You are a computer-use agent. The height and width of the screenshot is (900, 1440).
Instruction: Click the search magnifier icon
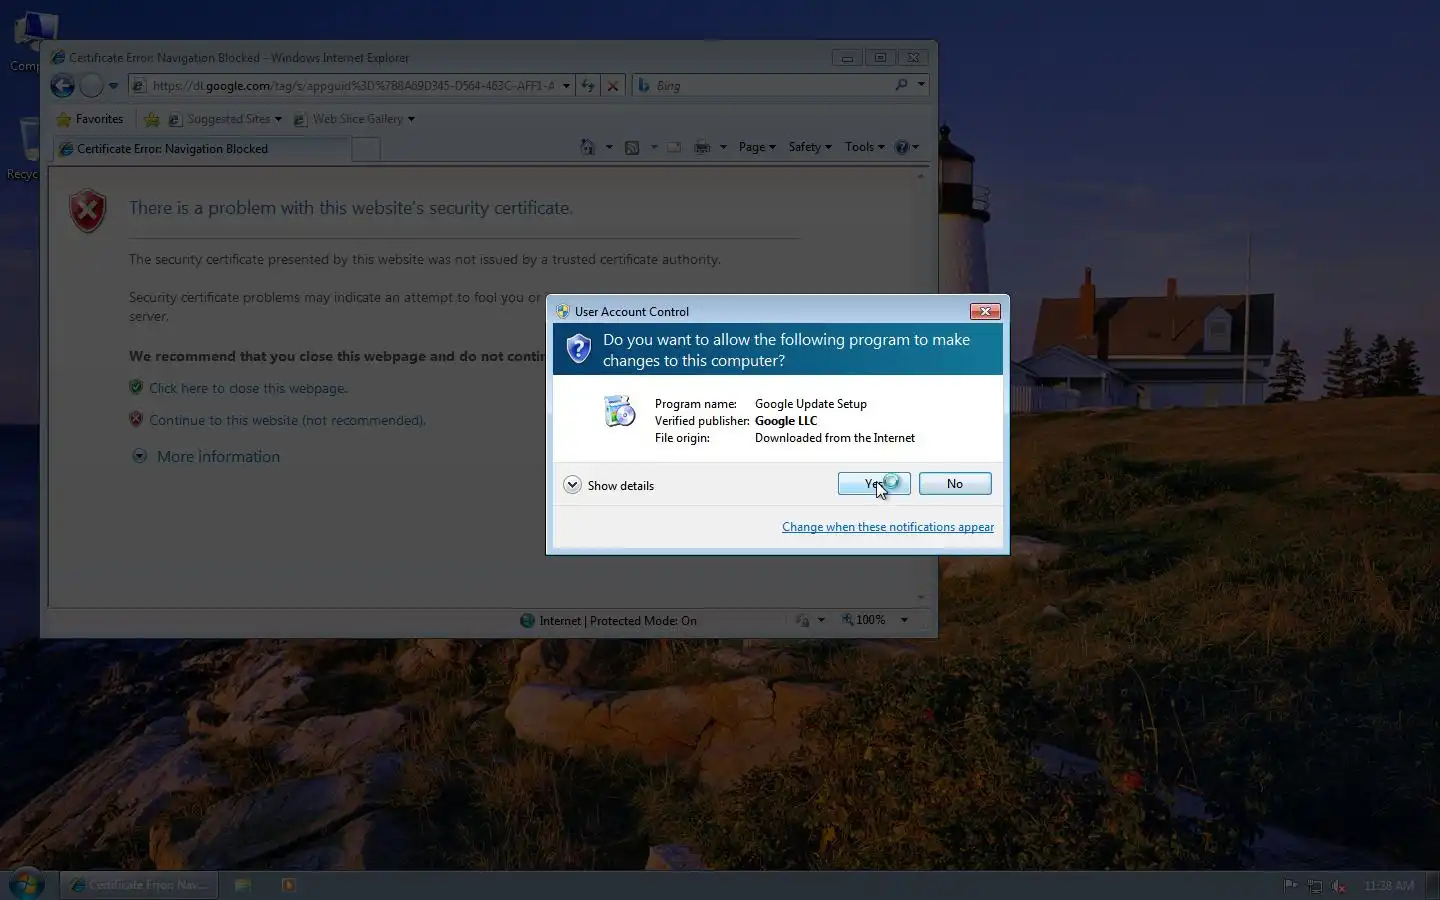pyautogui.click(x=901, y=85)
